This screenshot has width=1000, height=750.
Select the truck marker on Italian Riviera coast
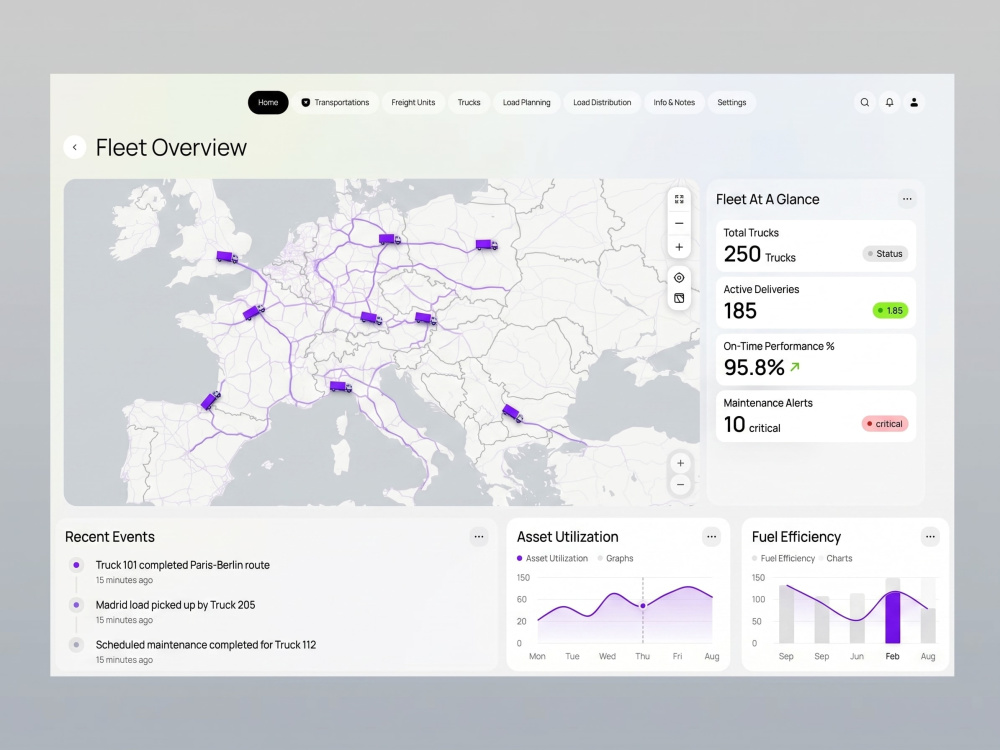tap(341, 386)
